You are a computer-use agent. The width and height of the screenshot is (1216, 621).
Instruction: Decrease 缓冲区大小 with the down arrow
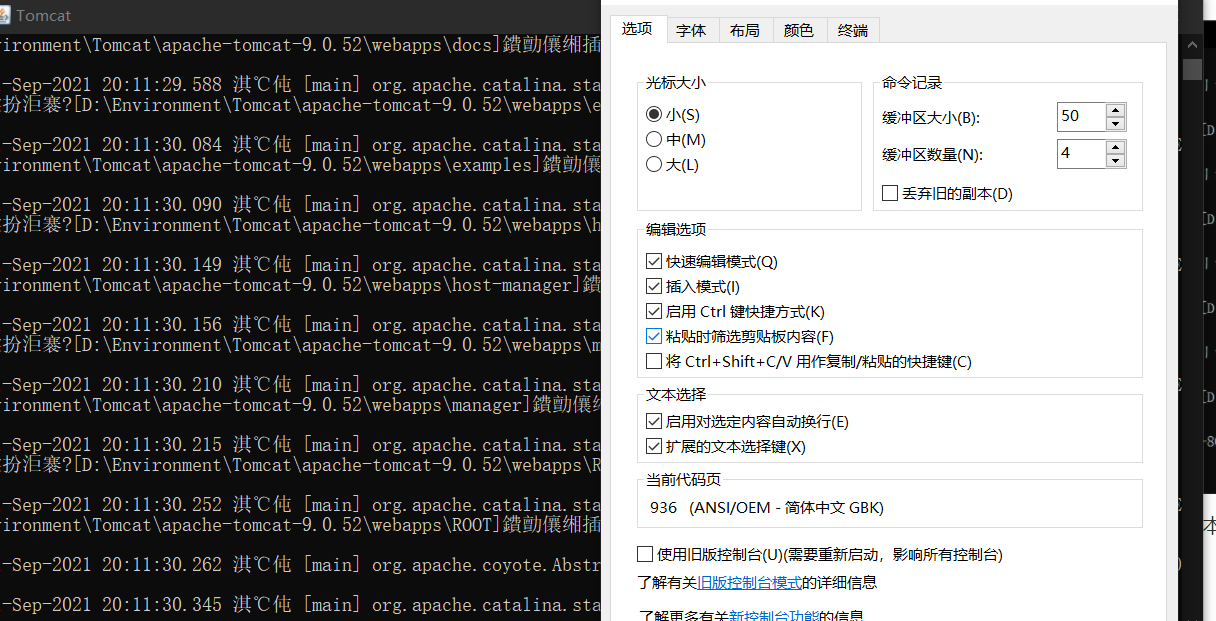pyautogui.click(x=1116, y=123)
